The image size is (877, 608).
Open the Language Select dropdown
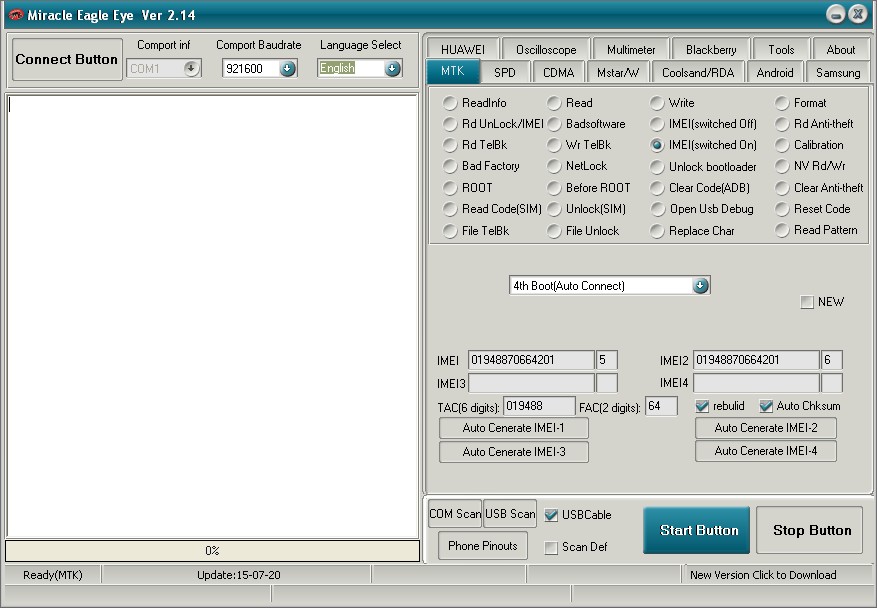tap(393, 68)
